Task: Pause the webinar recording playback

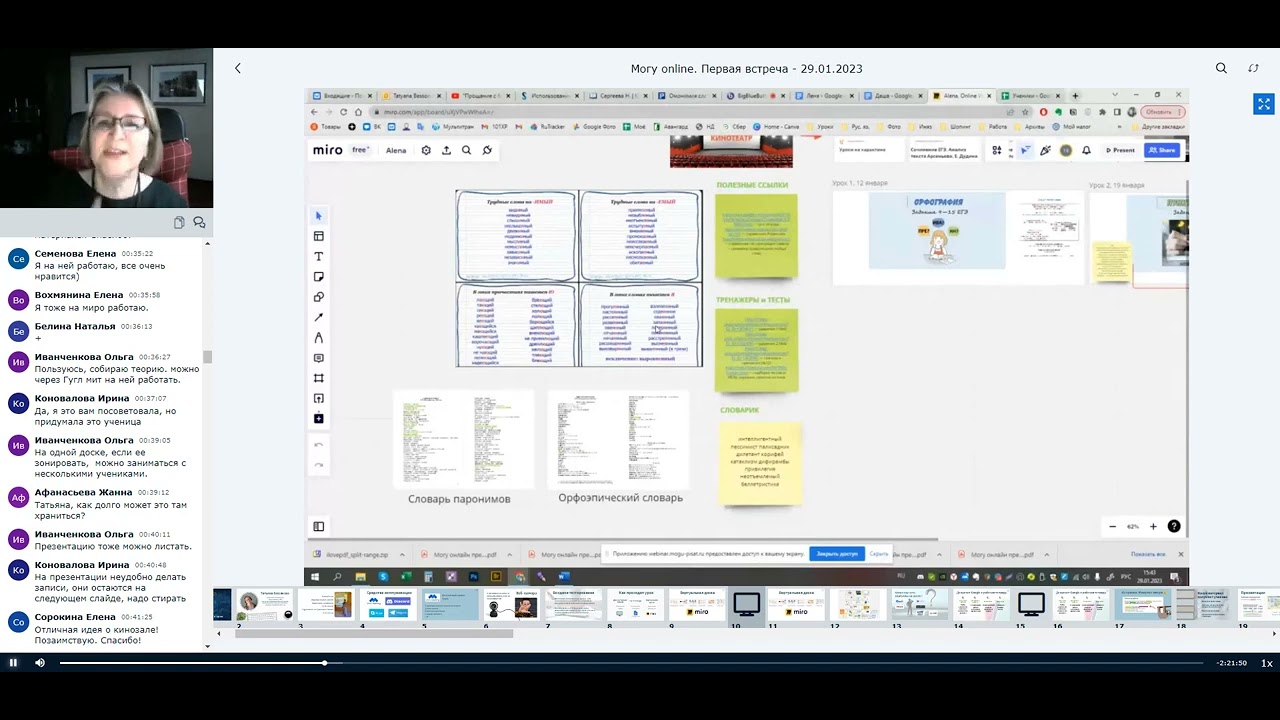Action: [x=13, y=663]
